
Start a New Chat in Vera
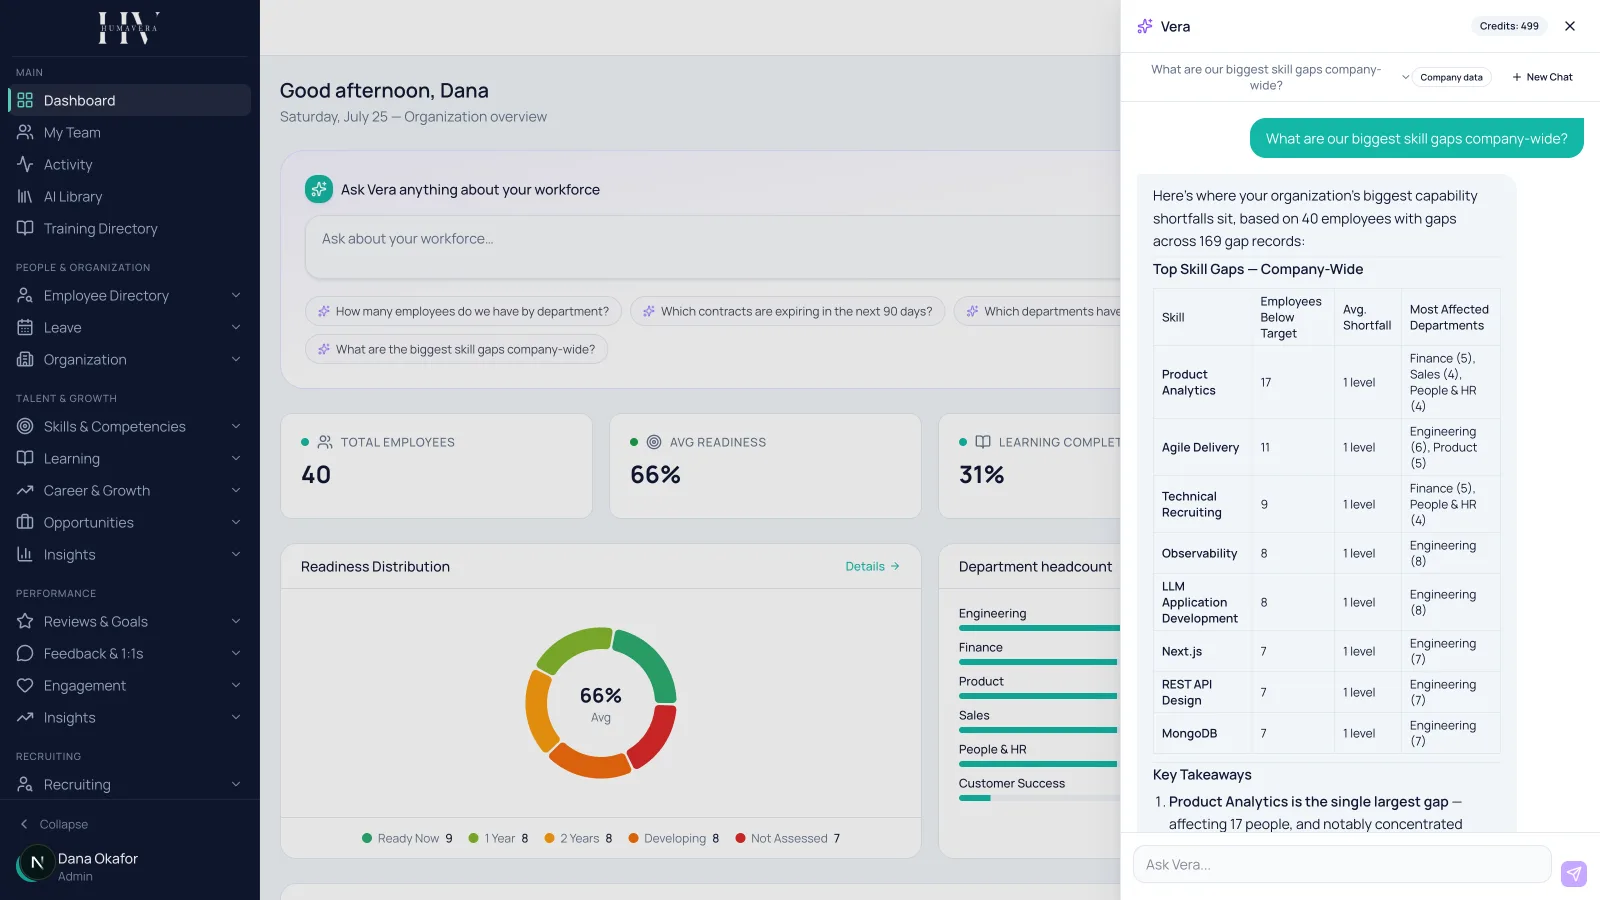click(1542, 77)
